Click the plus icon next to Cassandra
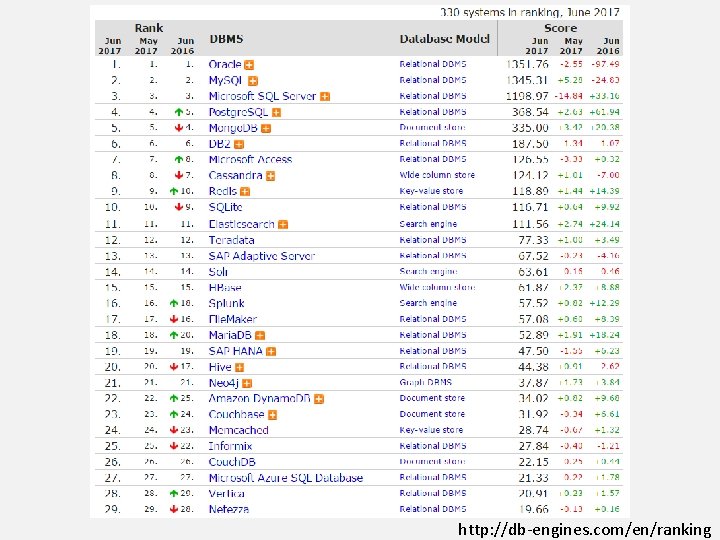The width and height of the screenshot is (720, 540). tap(270, 176)
